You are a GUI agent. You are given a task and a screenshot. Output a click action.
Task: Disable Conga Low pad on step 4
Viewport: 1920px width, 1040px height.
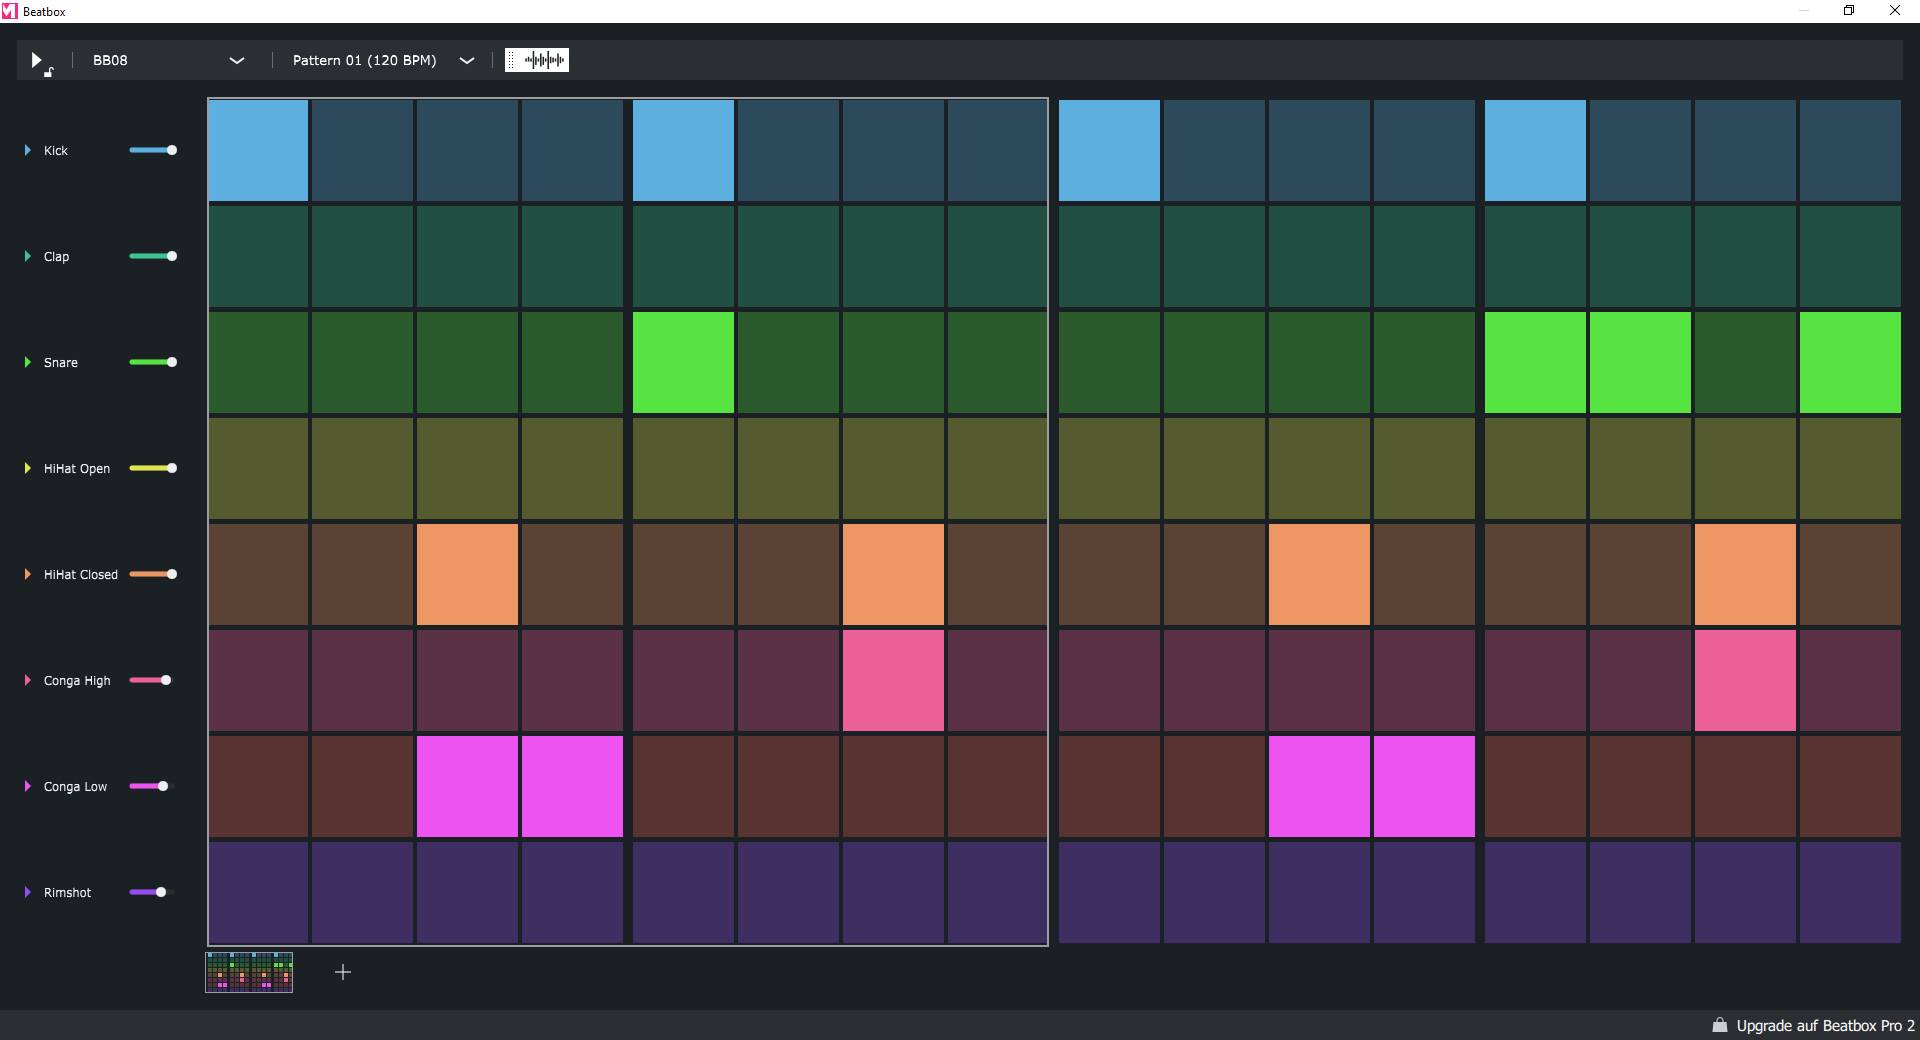pyautogui.click(x=572, y=786)
